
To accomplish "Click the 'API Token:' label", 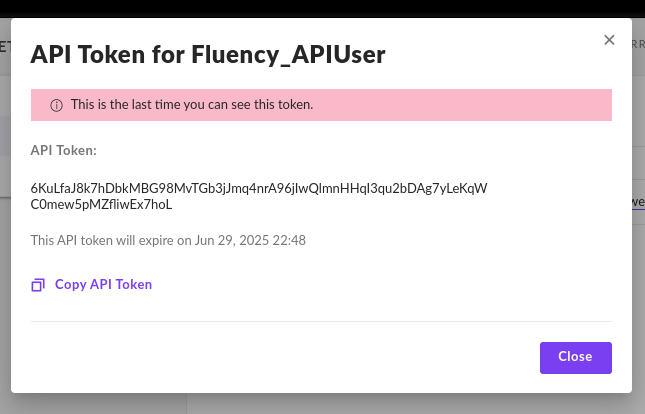I will tap(64, 150).
